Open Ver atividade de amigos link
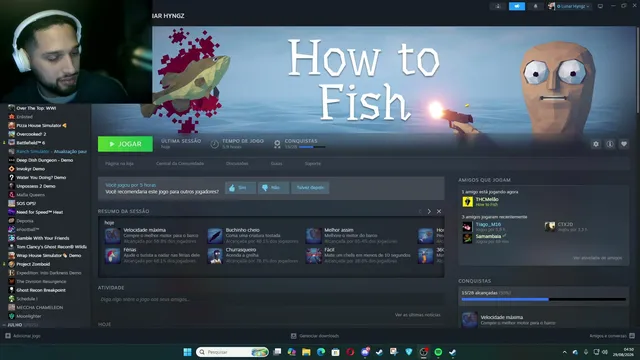The height and width of the screenshot is (360, 640). tap(598, 258)
